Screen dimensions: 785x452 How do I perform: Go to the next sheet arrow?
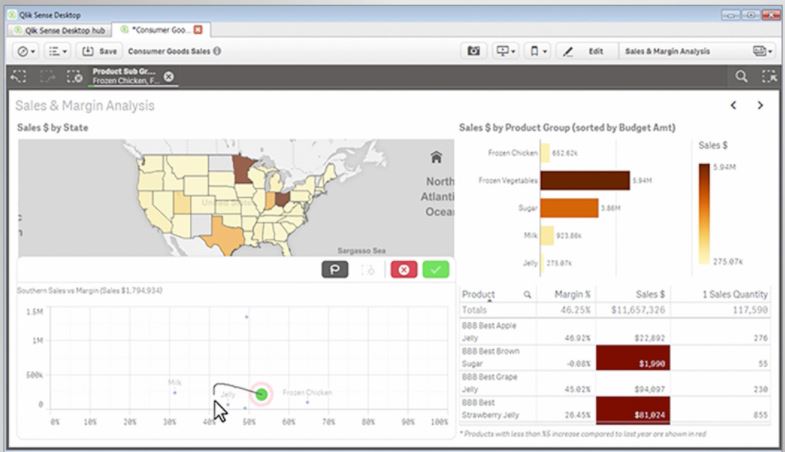[760, 105]
